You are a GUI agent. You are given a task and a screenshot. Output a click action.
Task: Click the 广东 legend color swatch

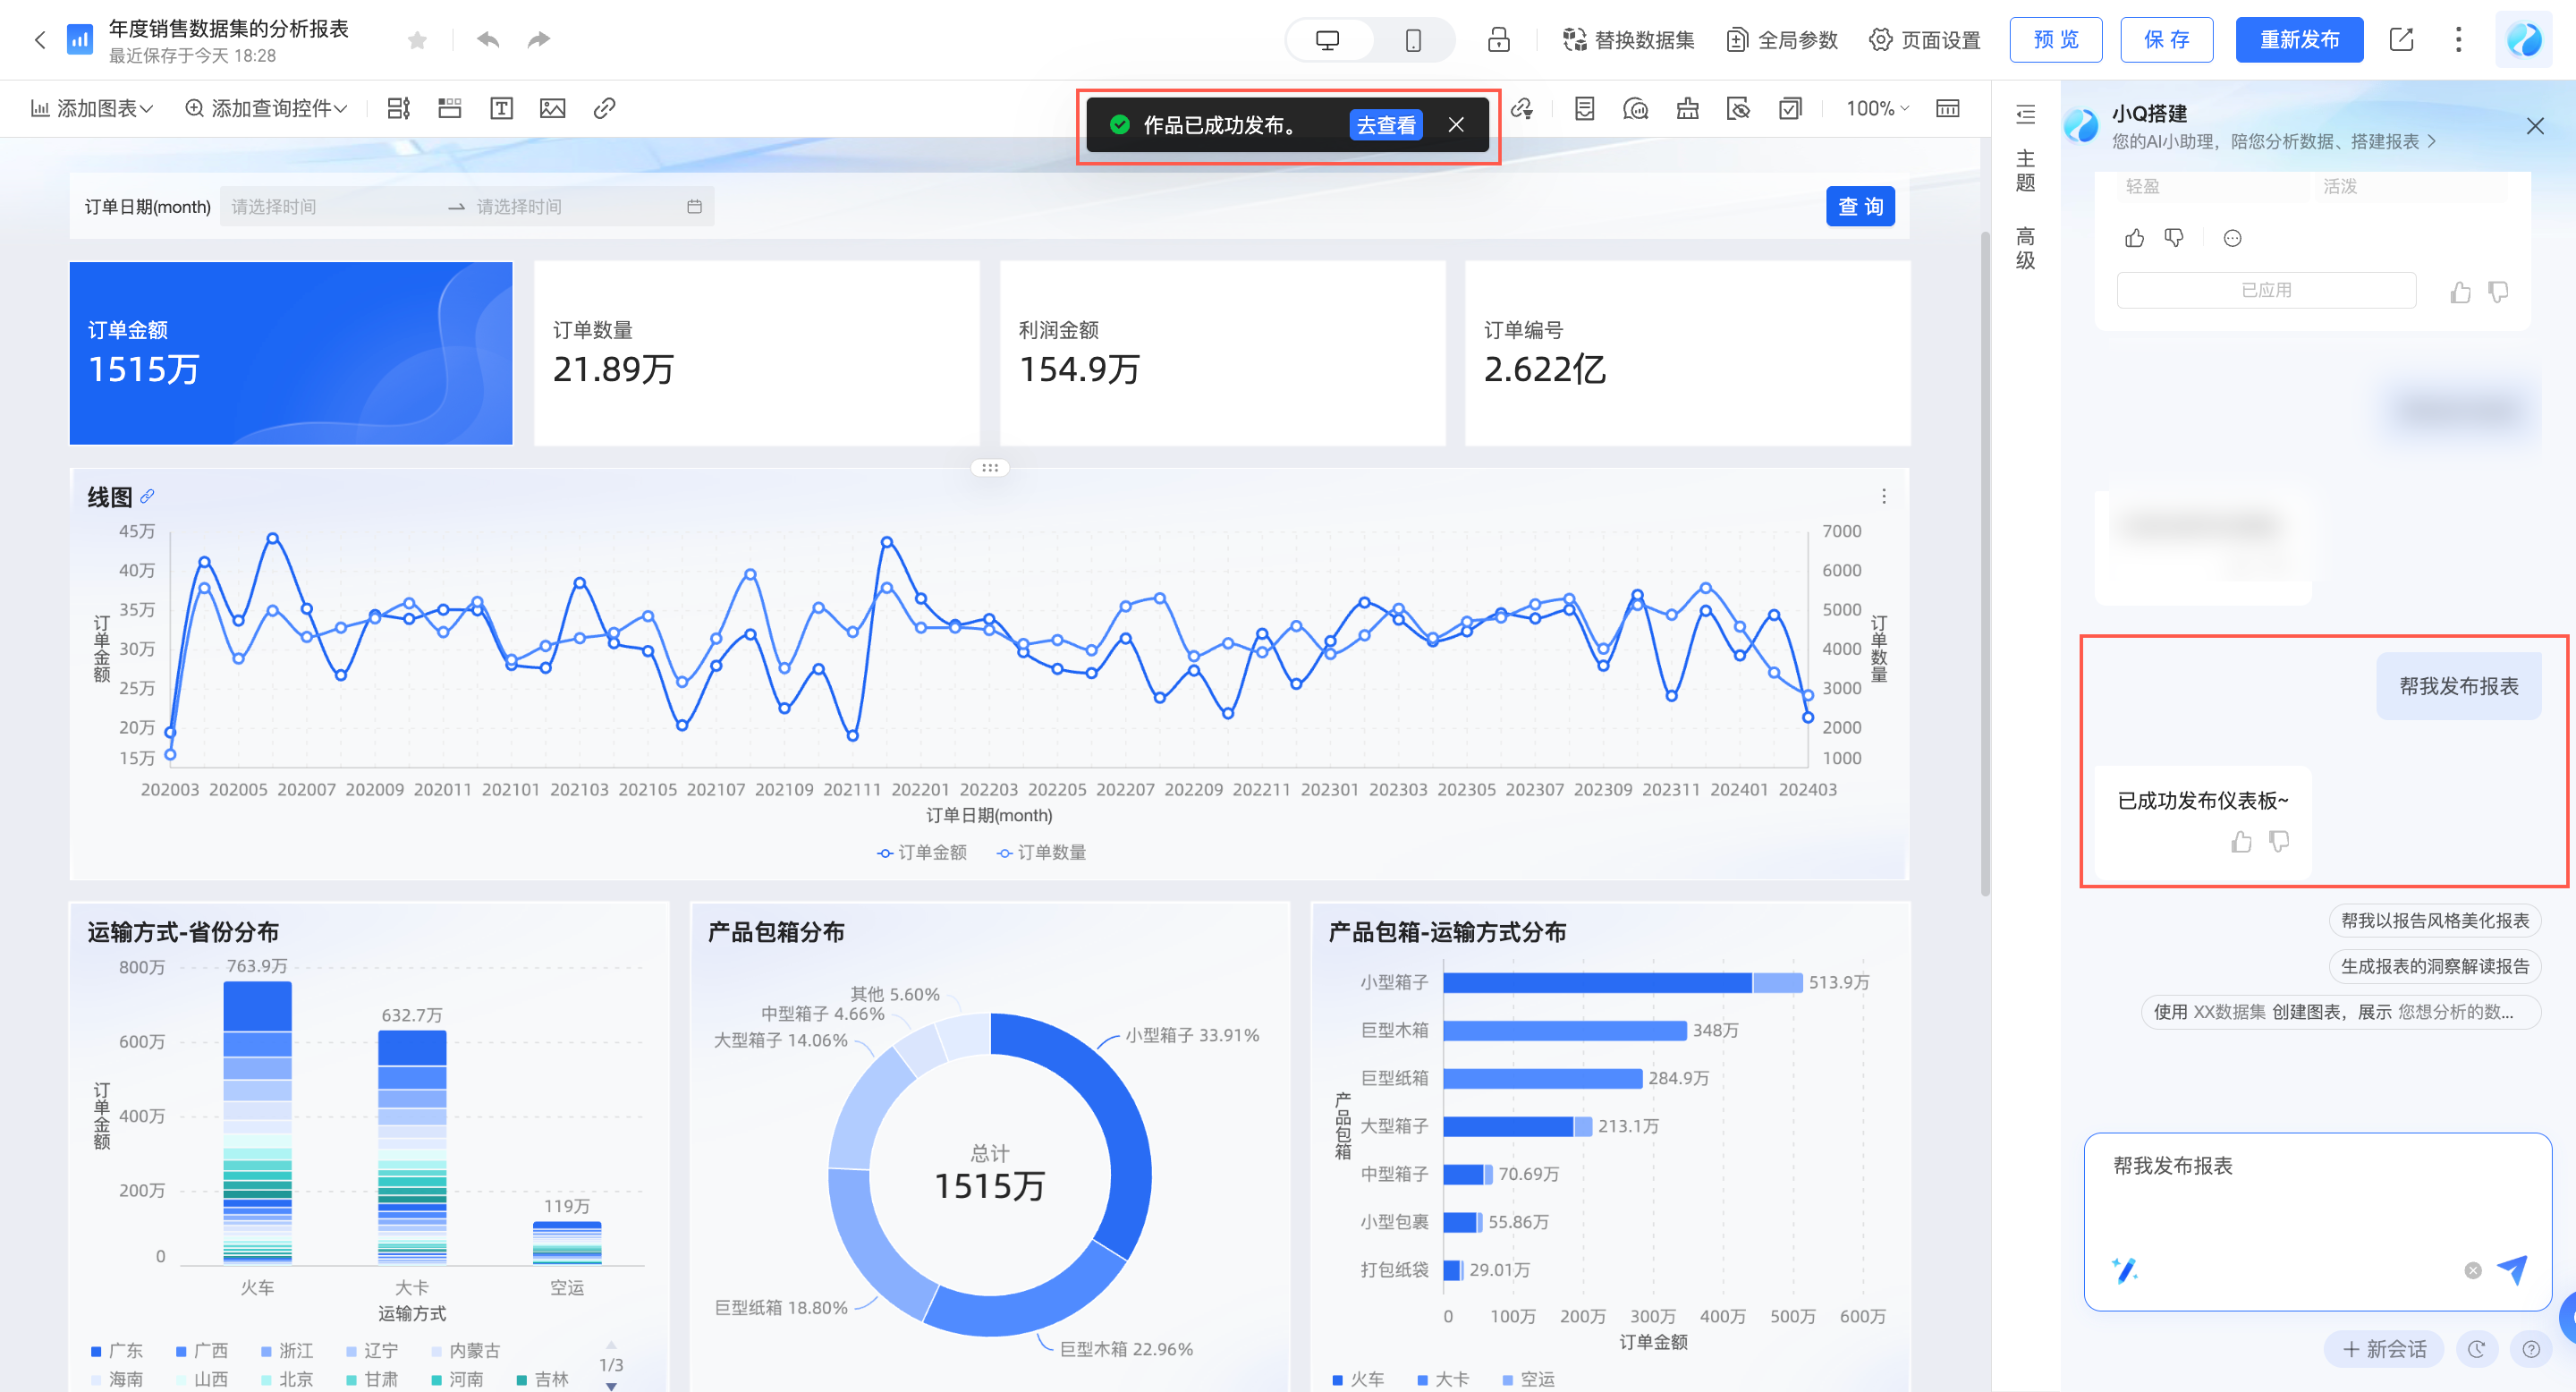click(x=96, y=1351)
